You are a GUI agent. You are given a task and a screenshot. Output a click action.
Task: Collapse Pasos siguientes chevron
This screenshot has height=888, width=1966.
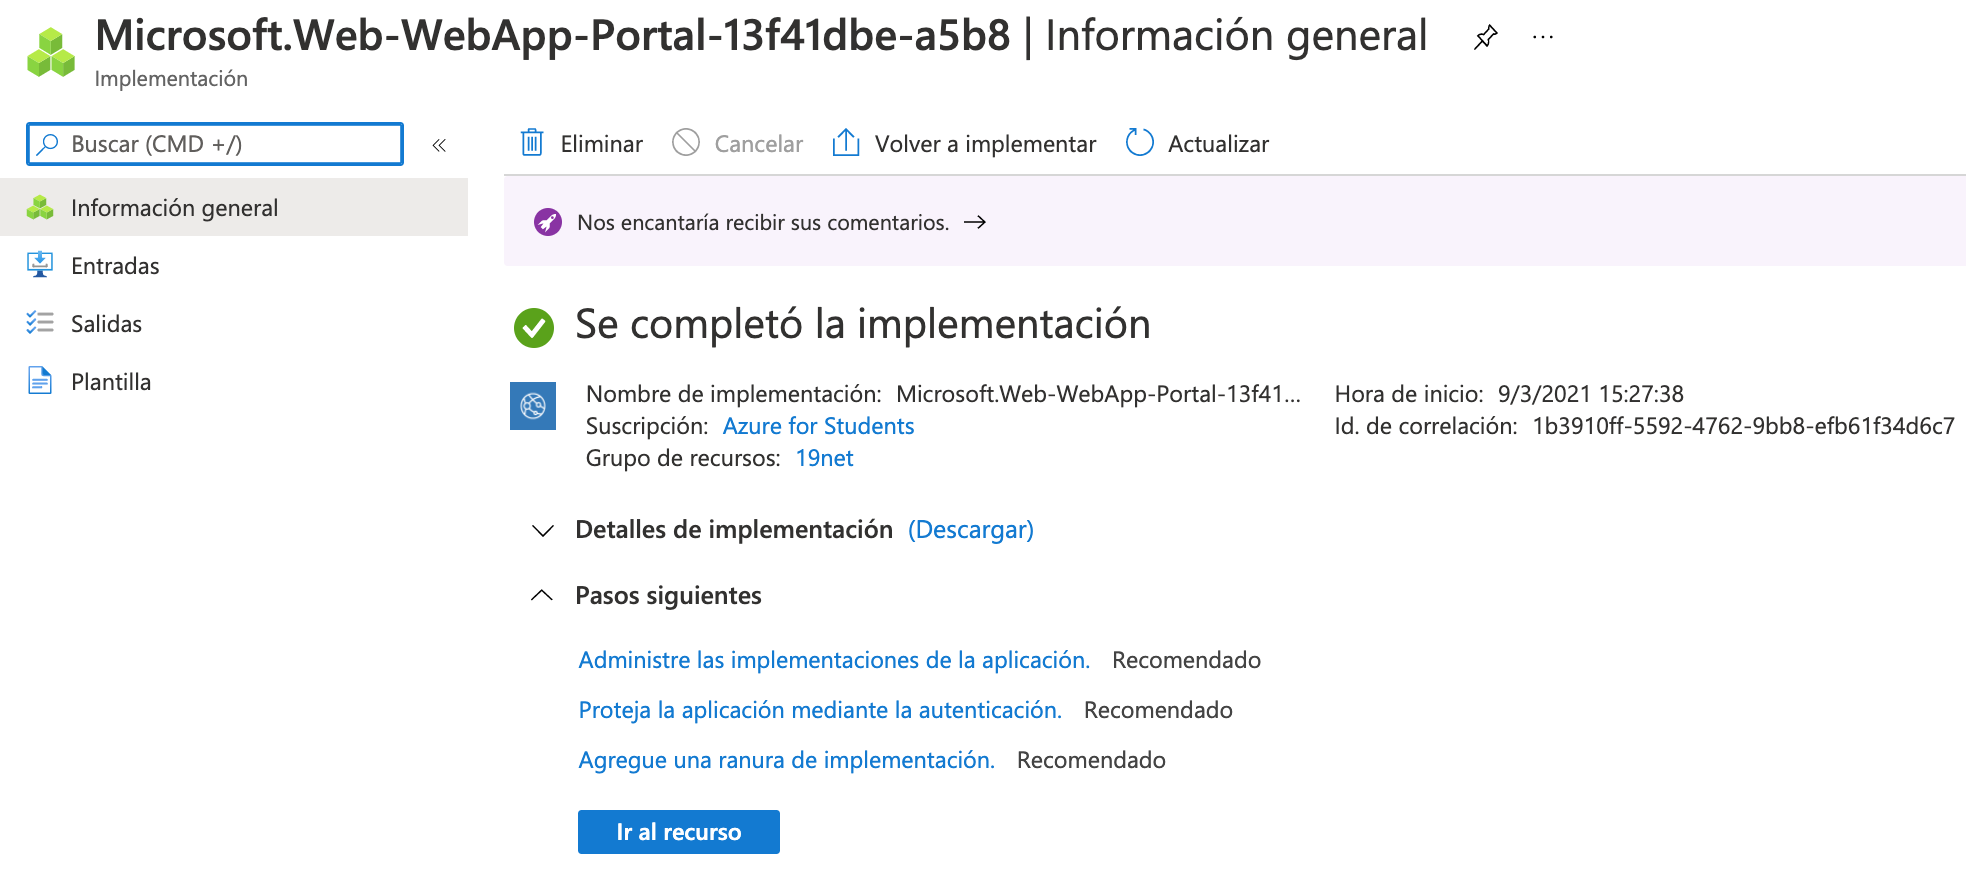pyautogui.click(x=542, y=595)
